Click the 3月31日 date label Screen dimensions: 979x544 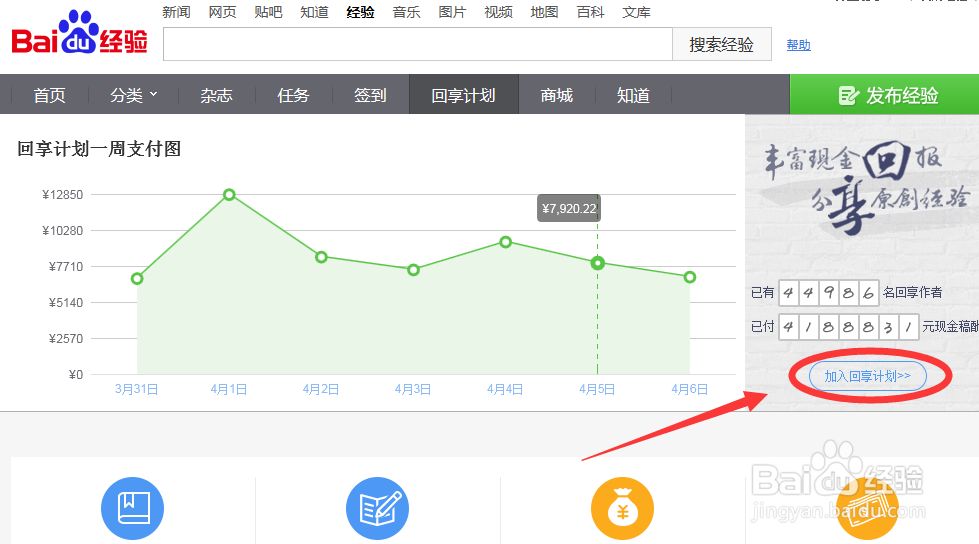[136, 390]
